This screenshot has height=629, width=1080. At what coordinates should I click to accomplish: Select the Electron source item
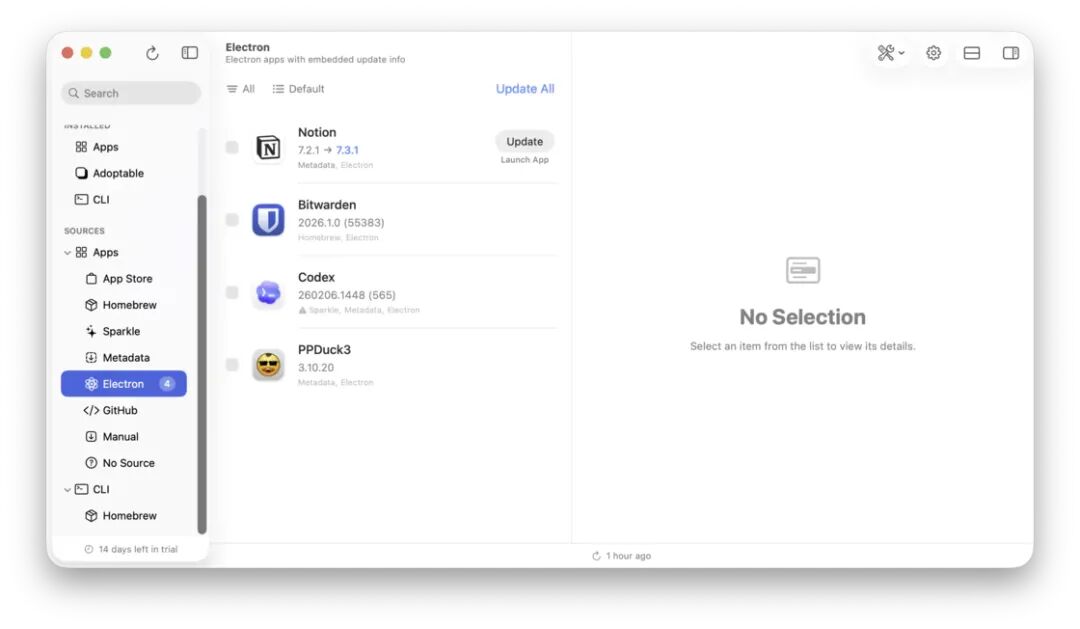coord(124,384)
